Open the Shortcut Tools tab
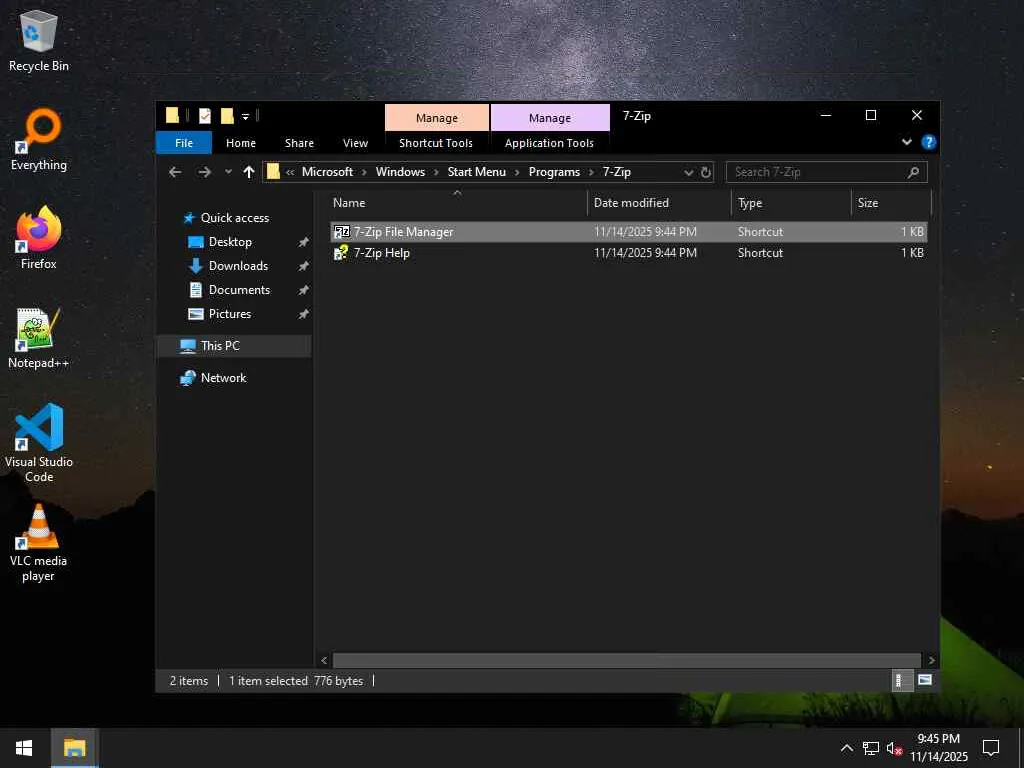Viewport: 1024px width, 768px height. coord(436,143)
